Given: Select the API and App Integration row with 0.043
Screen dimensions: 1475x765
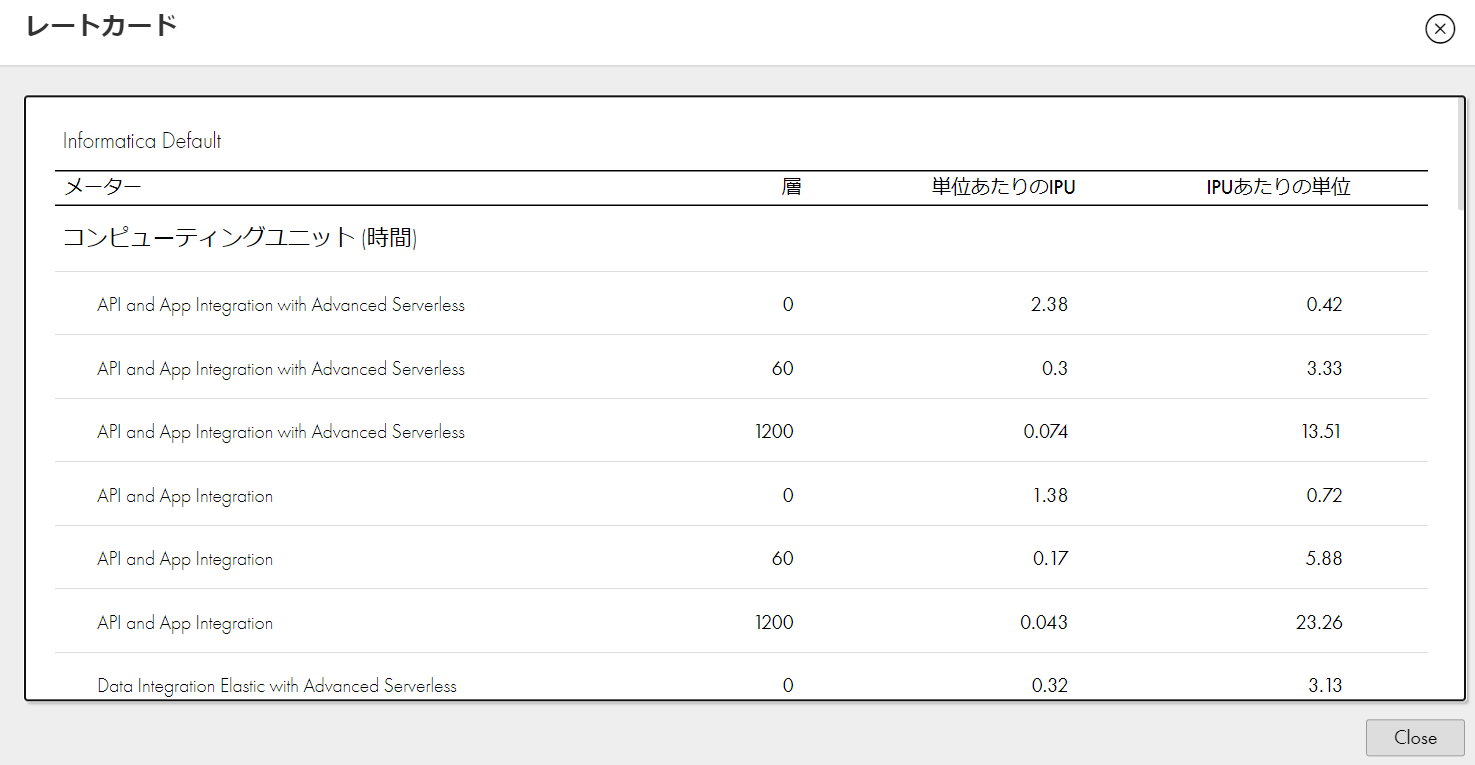Looking at the screenshot, I should 741,622.
